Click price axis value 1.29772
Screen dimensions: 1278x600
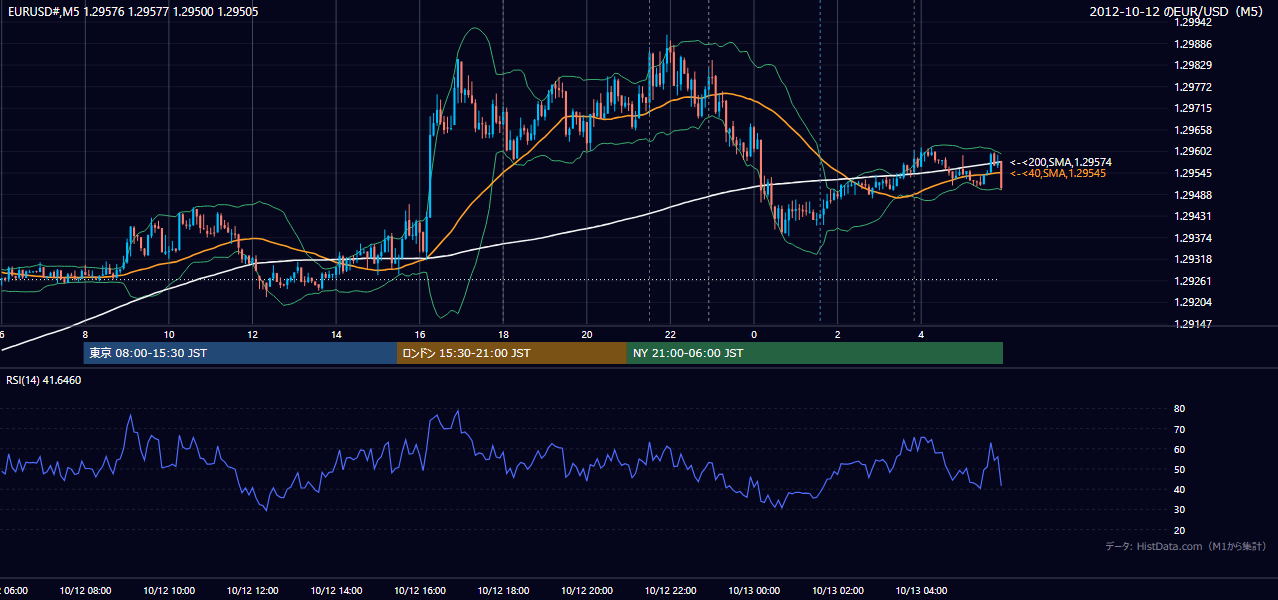tap(1193, 87)
